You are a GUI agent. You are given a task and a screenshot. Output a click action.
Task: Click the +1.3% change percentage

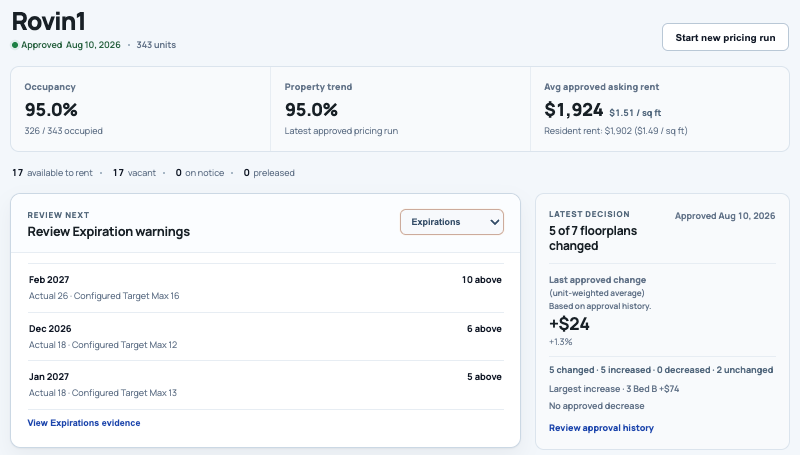pos(560,342)
